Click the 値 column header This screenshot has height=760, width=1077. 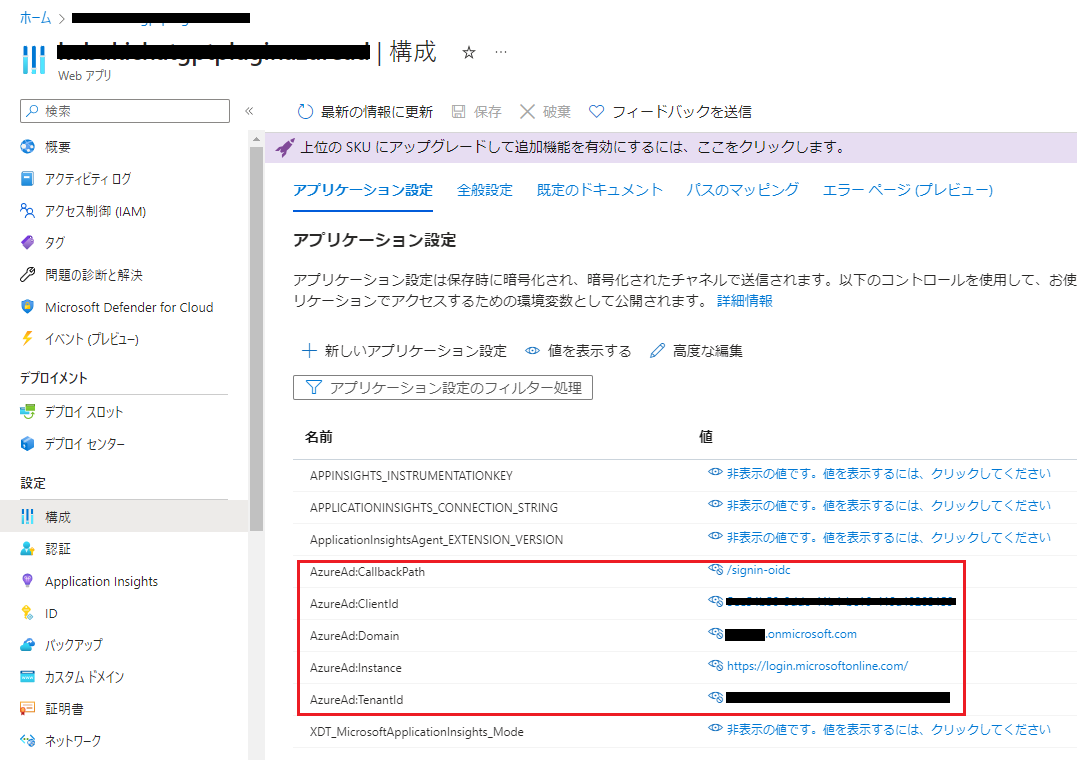[x=706, y=436]
